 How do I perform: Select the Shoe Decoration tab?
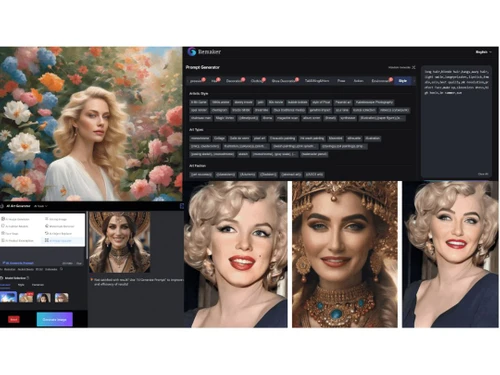click(x=284, y=81)
